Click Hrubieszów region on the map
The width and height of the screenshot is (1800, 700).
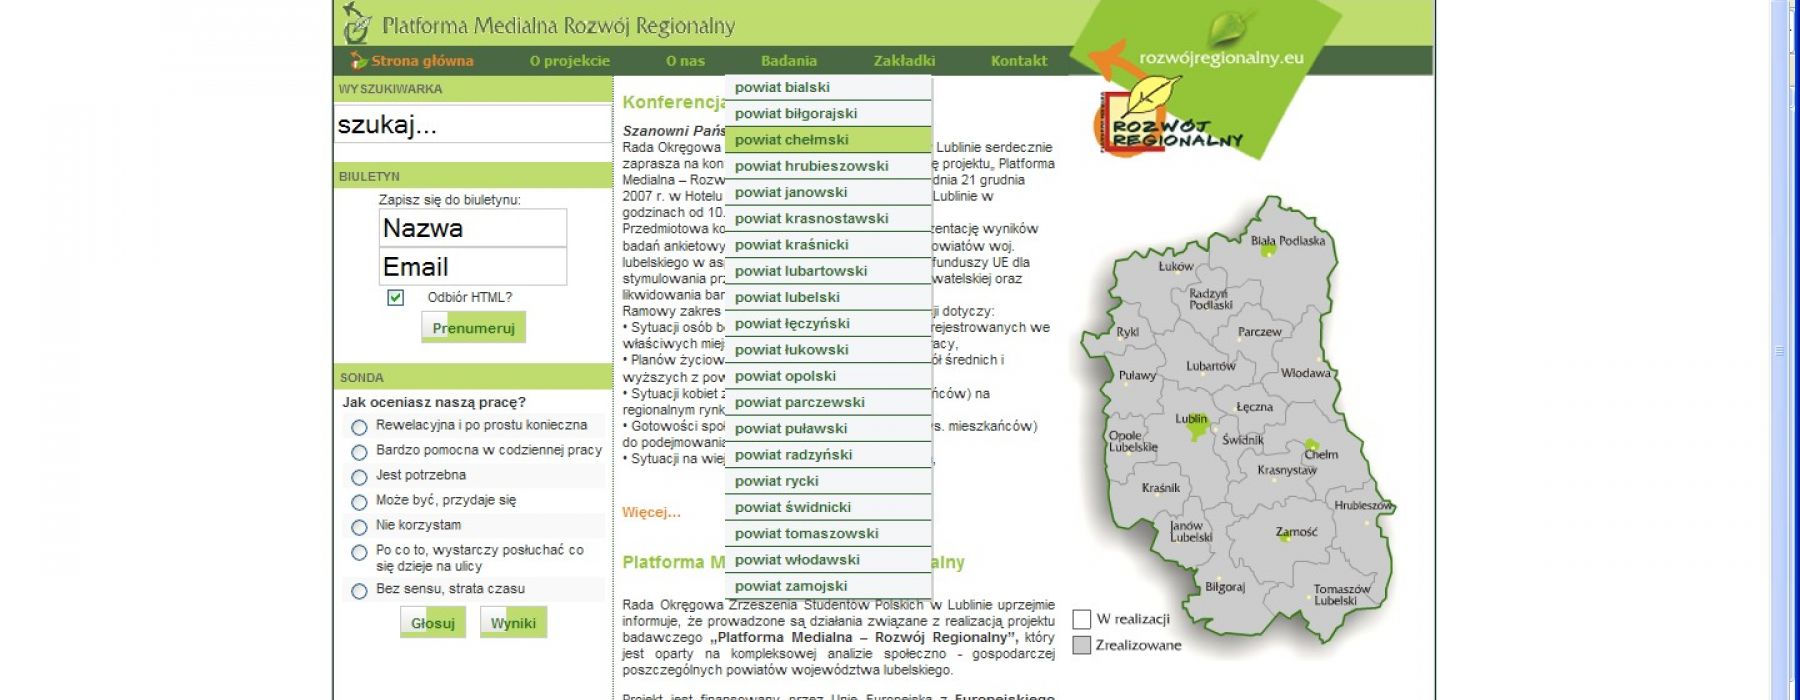tap(1363, 505)
